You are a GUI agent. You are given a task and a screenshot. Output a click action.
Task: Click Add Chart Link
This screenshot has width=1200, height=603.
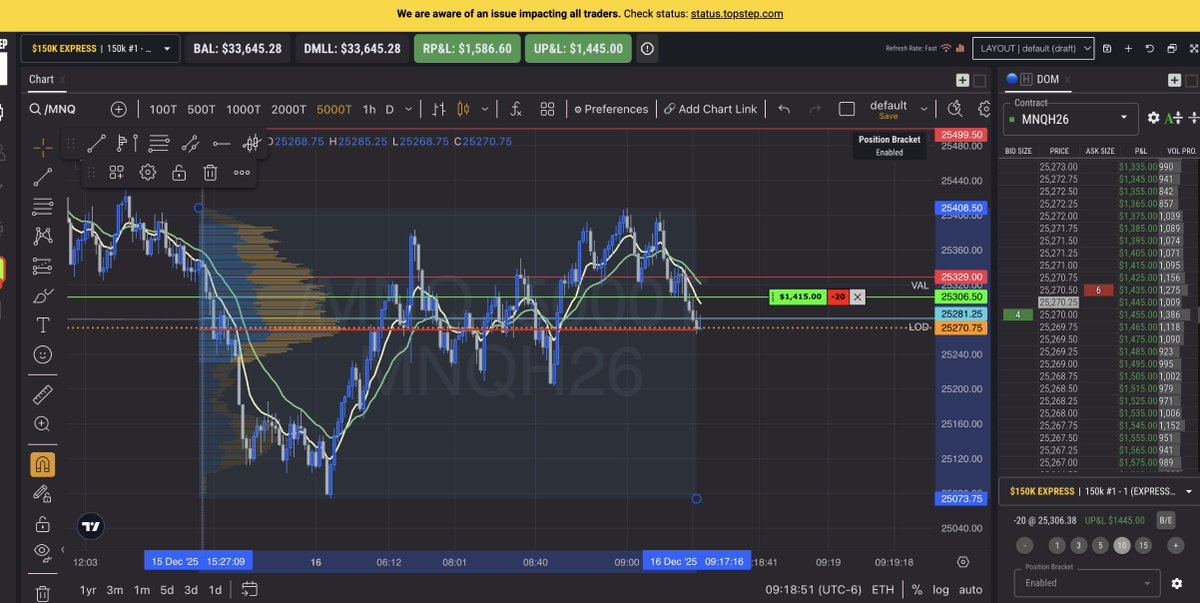pos(711,109)
